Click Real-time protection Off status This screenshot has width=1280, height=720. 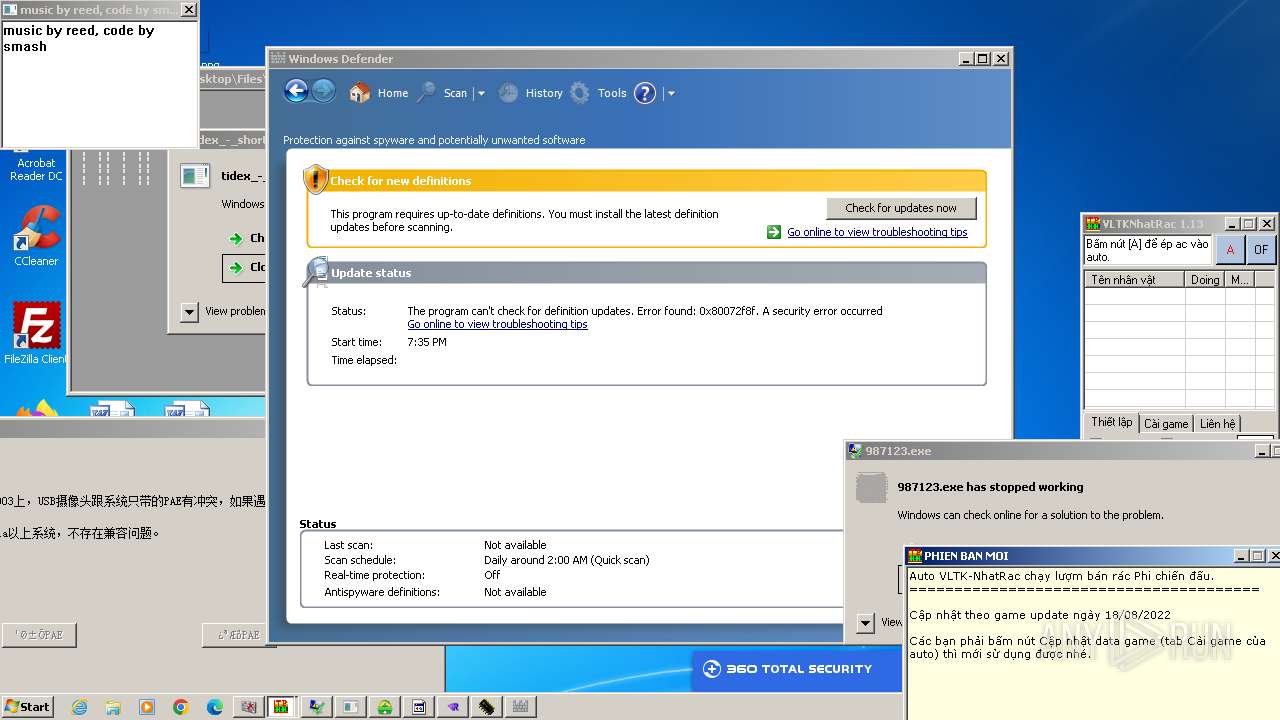point(492,575)
